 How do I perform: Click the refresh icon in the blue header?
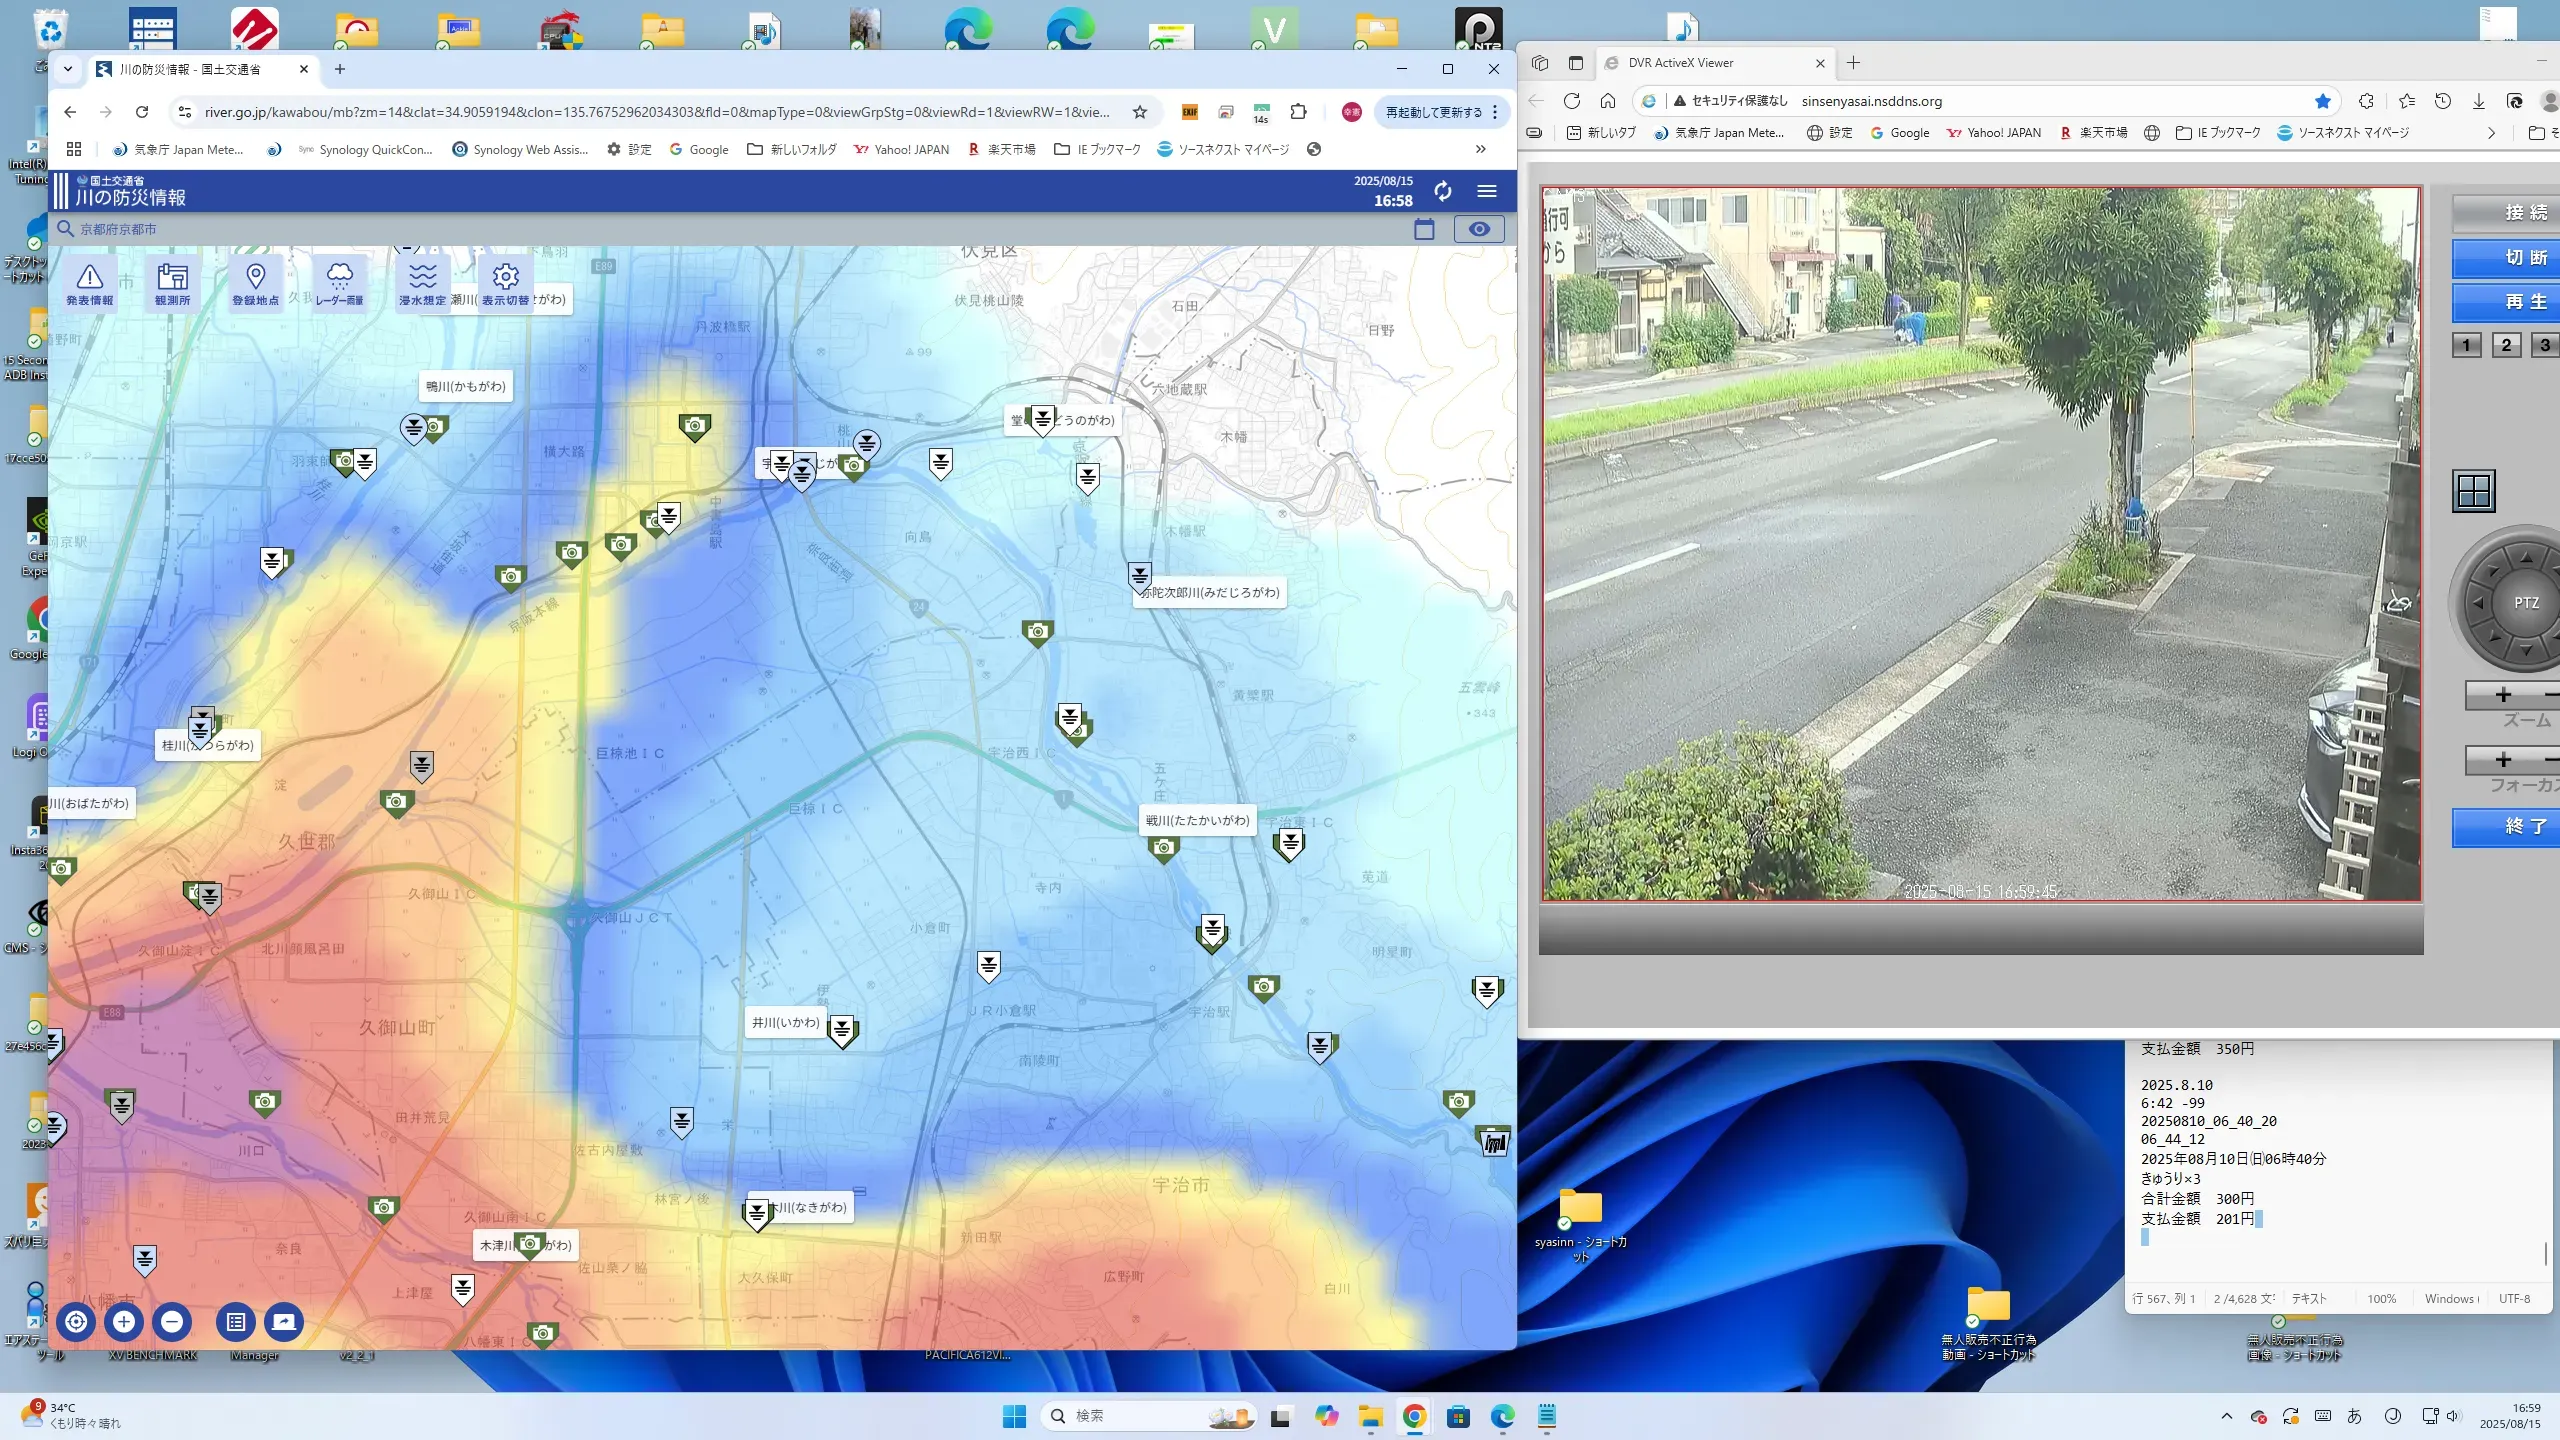(1442, 191)
